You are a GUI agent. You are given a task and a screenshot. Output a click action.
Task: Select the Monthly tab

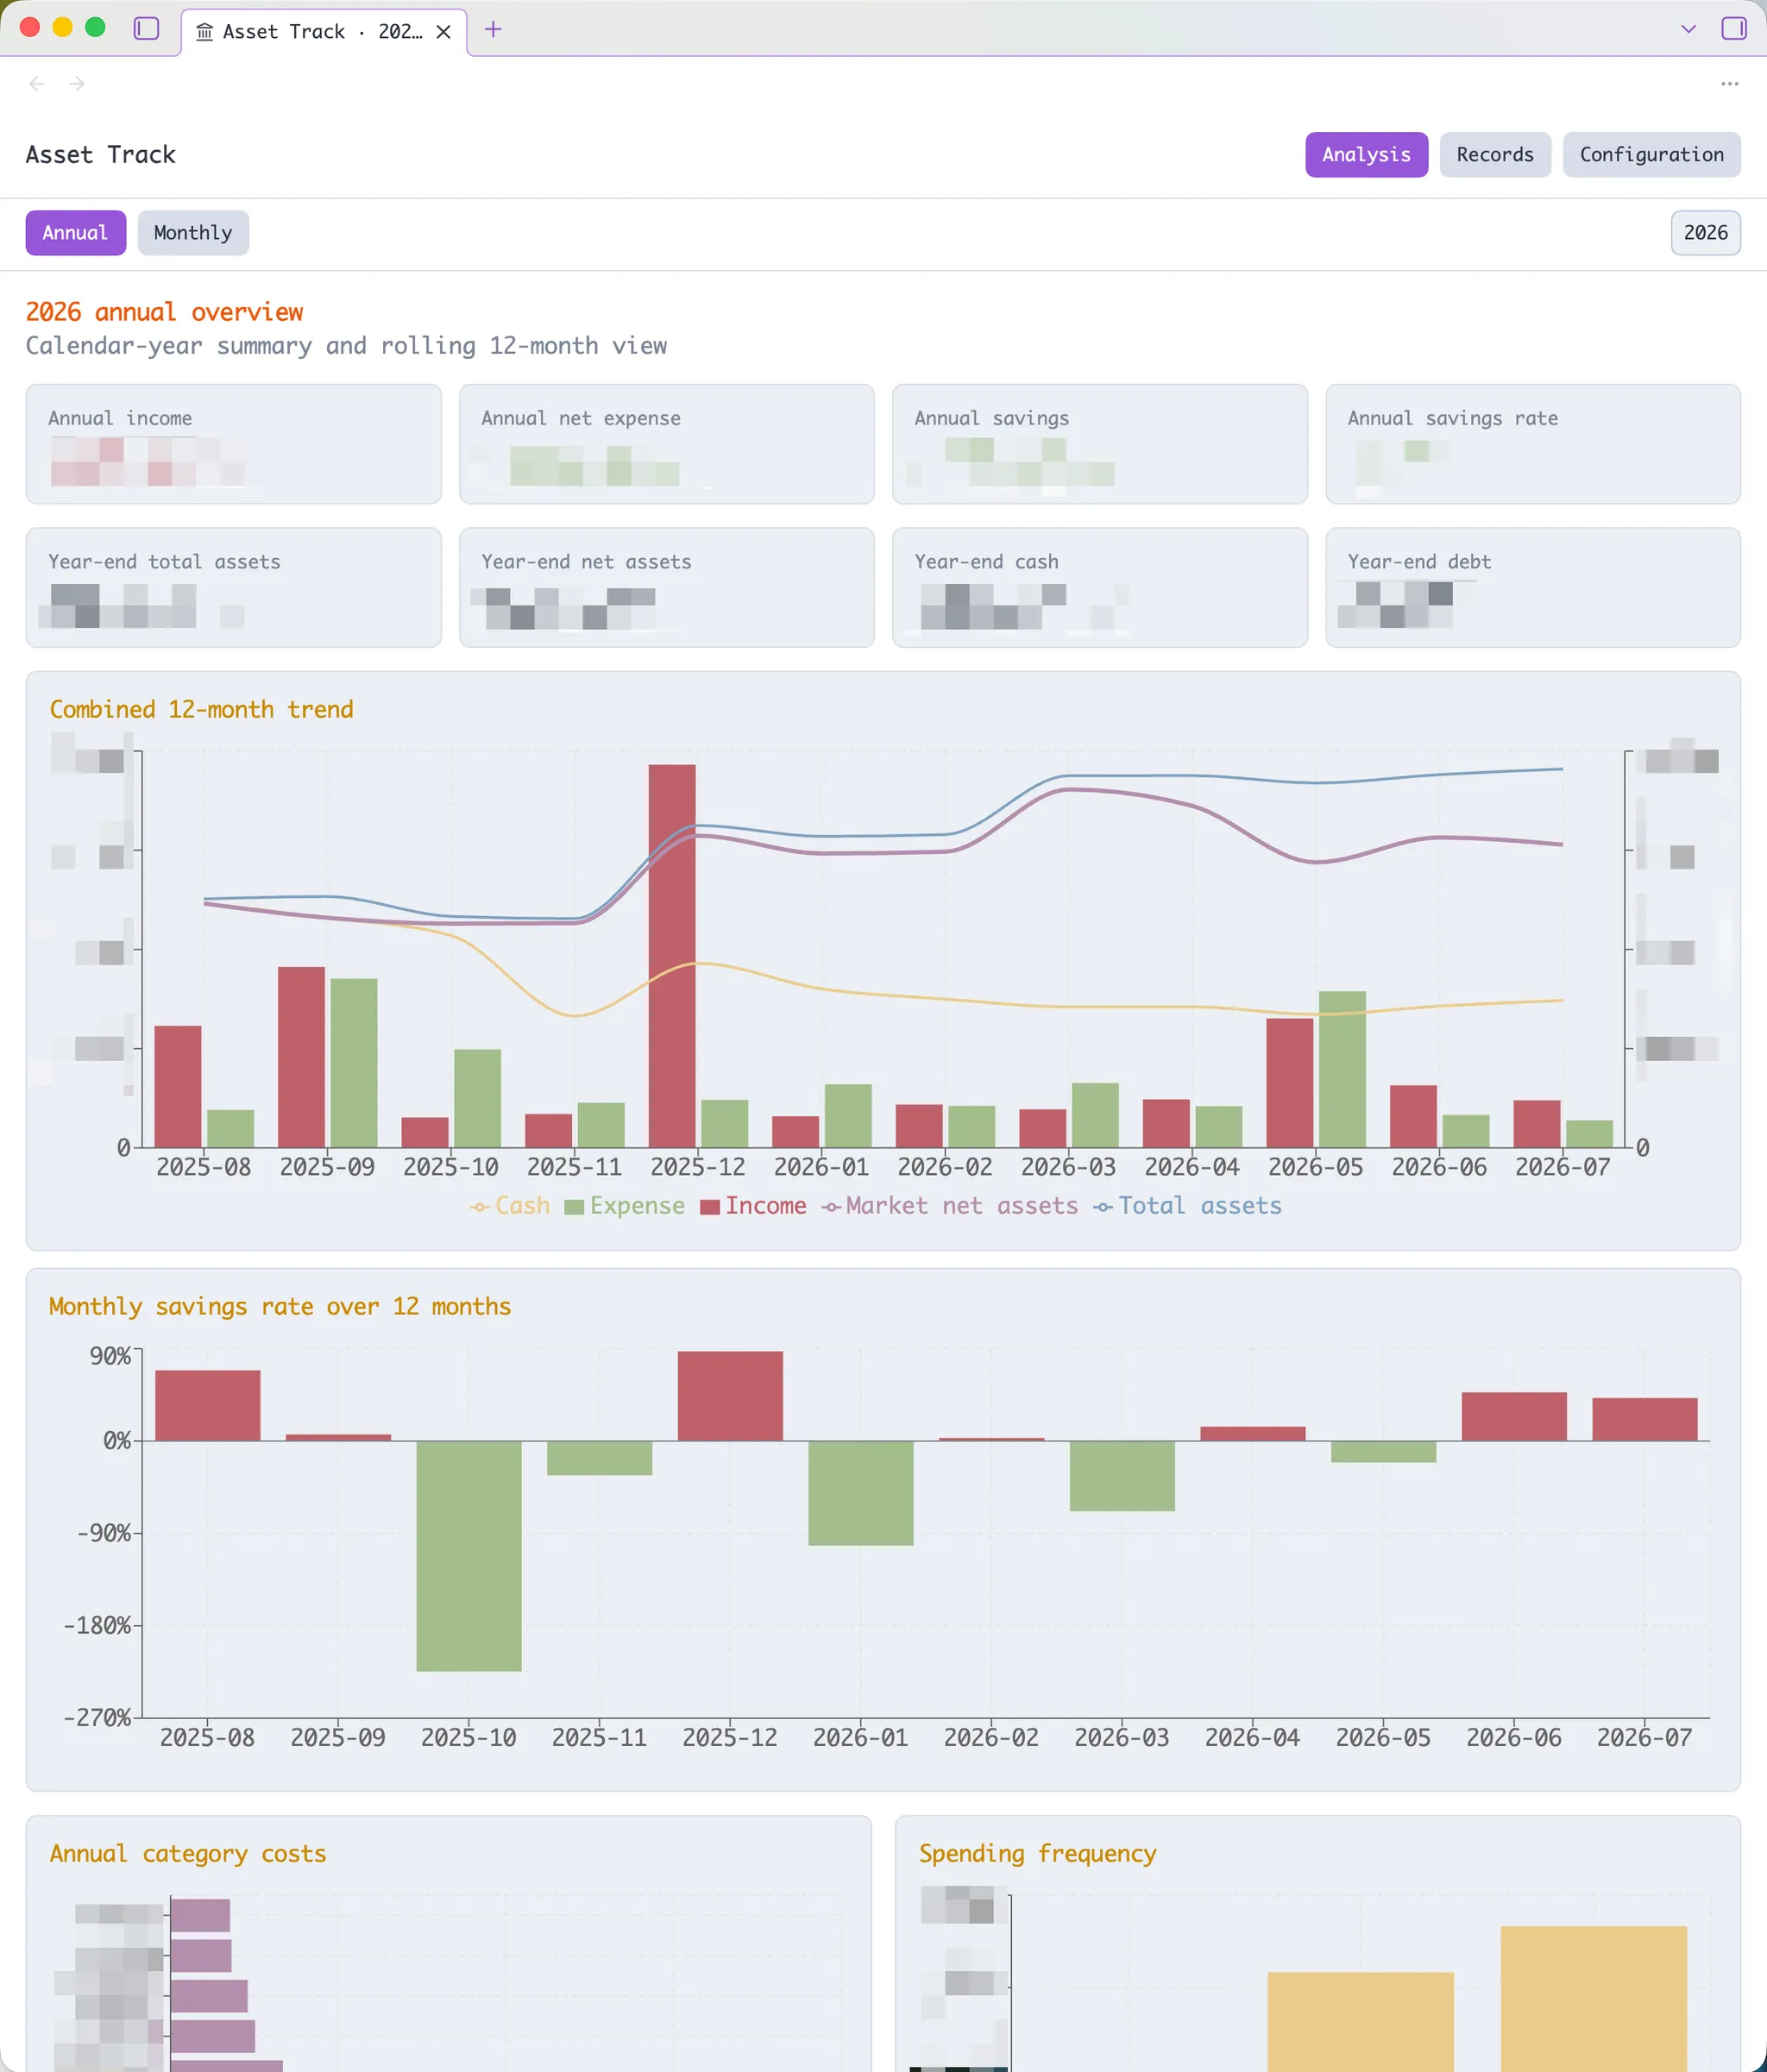click(193, 233)
